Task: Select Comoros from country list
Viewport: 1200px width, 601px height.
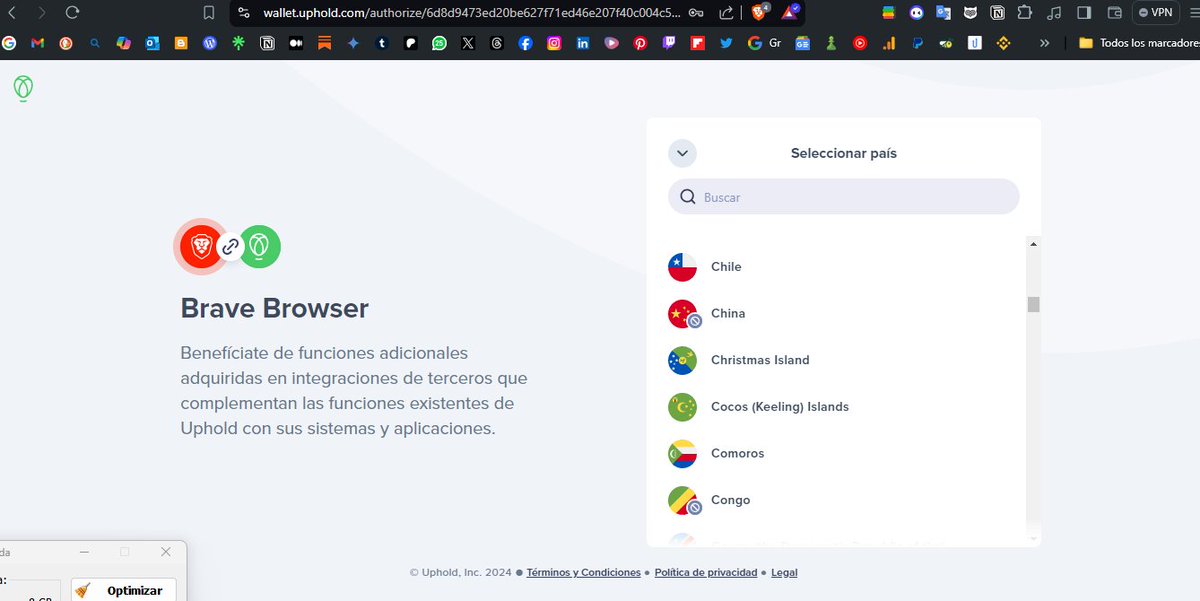Action: [x=846, y=453]
